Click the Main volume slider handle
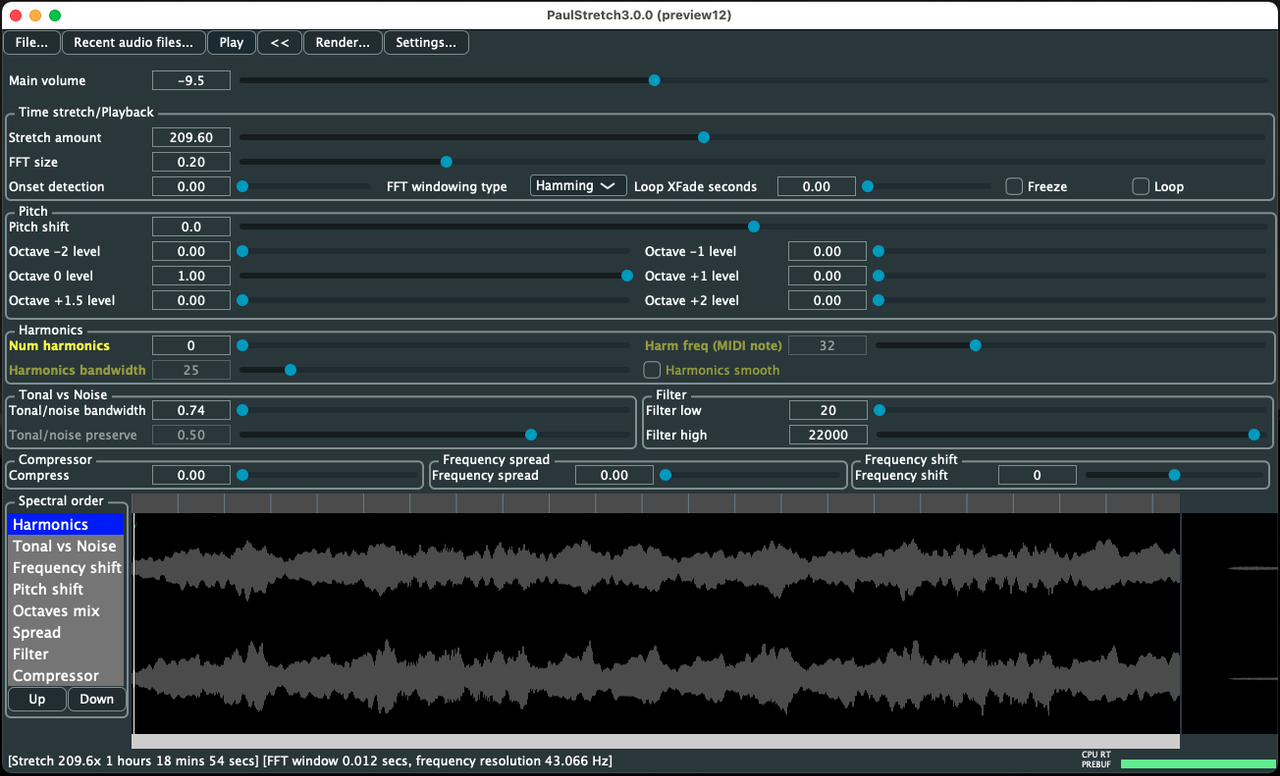This screenshot has height=776, width=1280. tap(654, 80)
